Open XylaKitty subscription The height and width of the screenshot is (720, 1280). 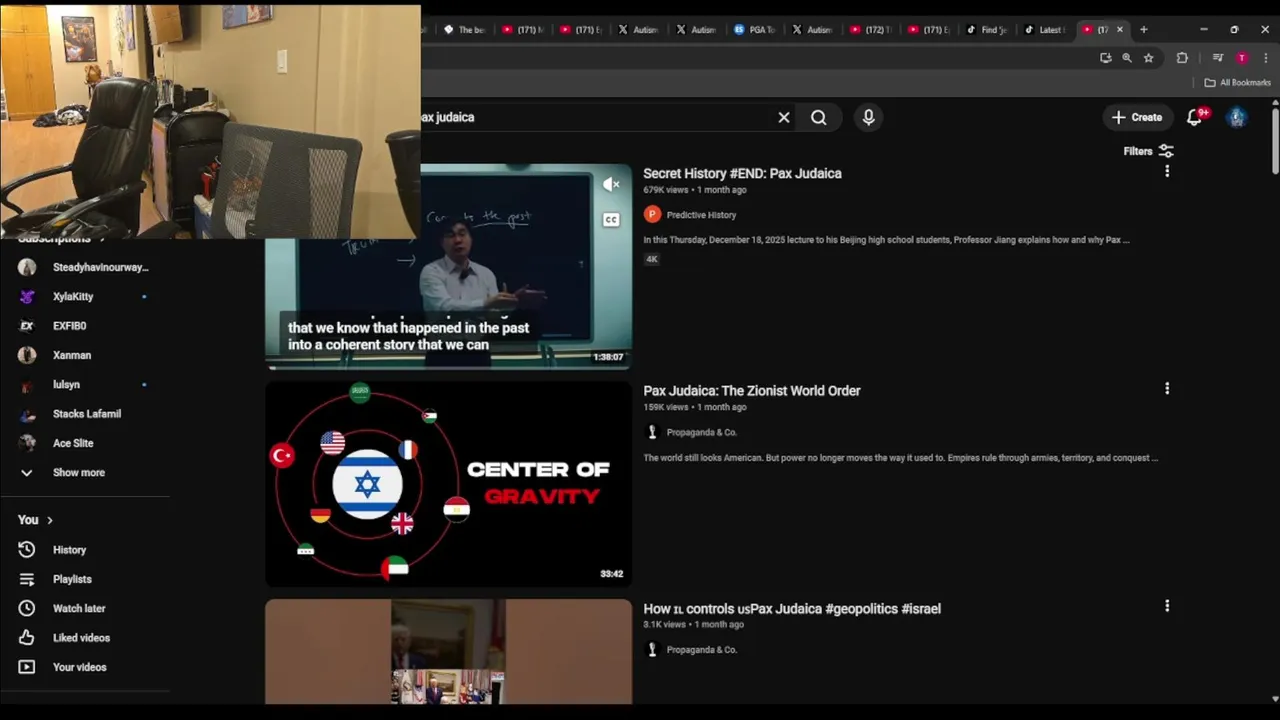point(85,296)
